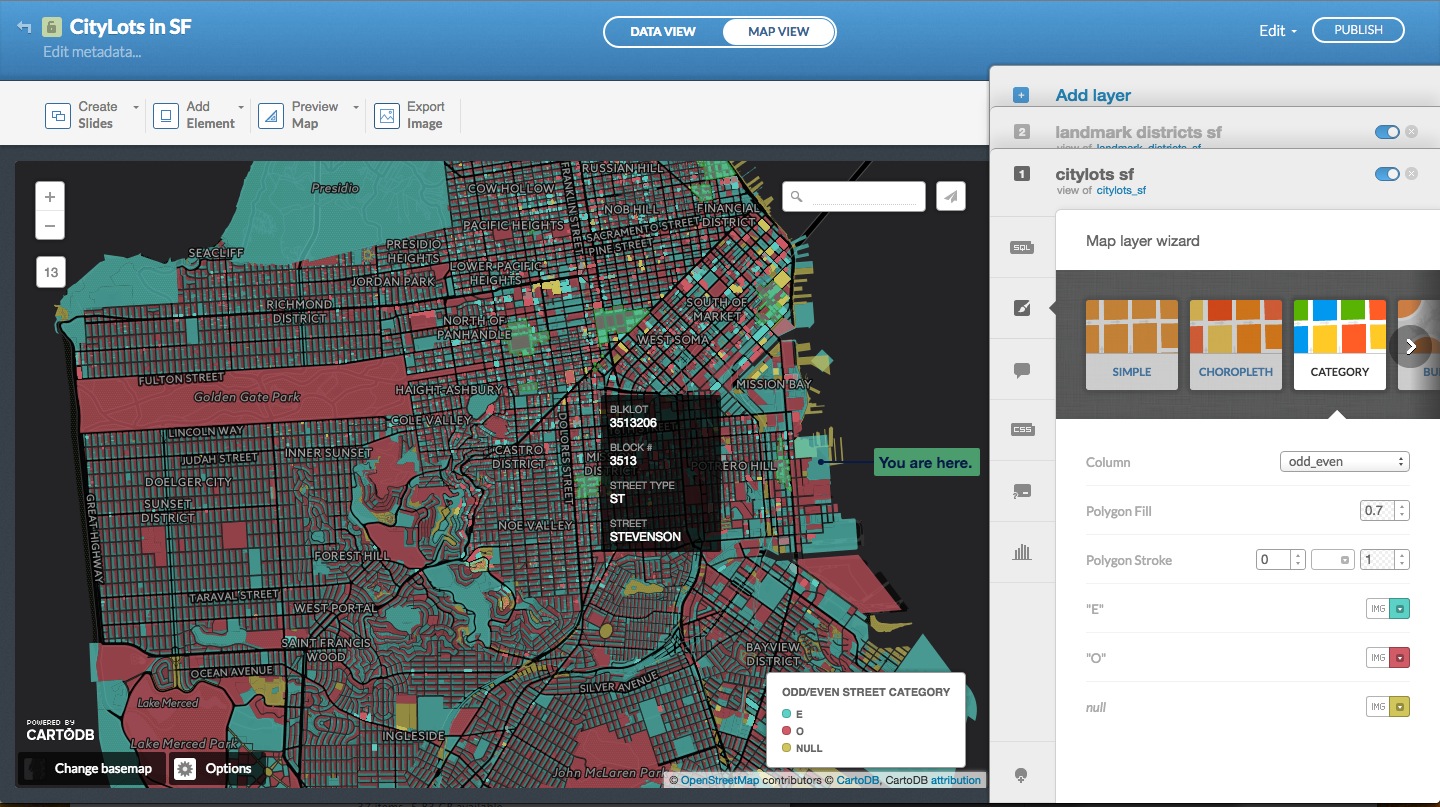Screen dimensions: 1440x807
Task: Click the layer 1 number badge
Action: [x=1021, y=174]
